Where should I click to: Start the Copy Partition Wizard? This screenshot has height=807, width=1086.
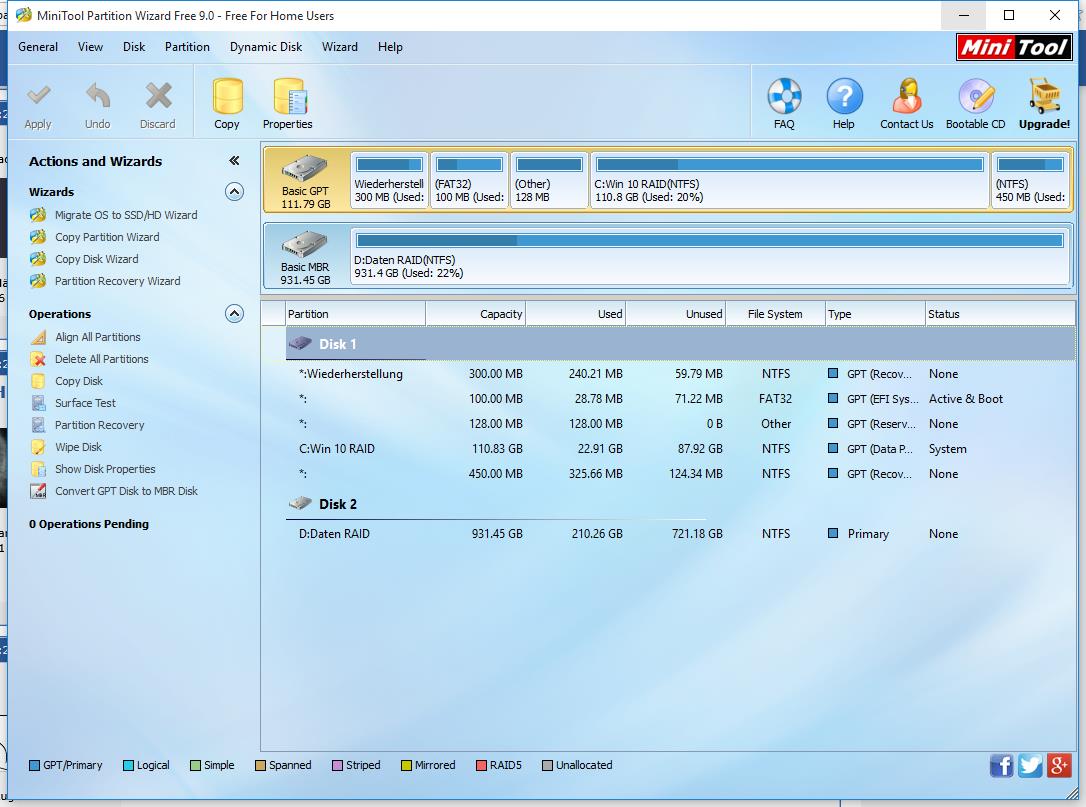[107, 237]
